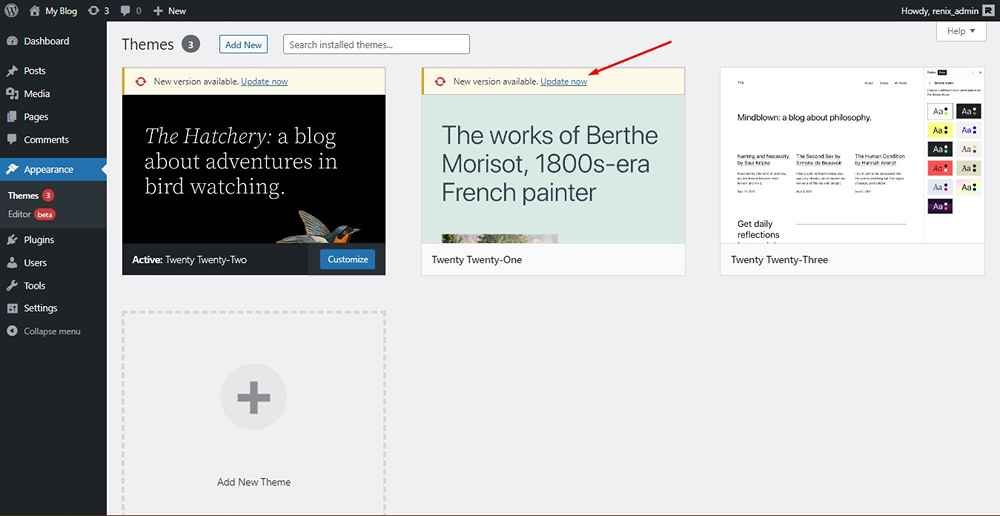Click the Customize button for active theme
The image size is (1000, 516).
[x=348, y=260]
